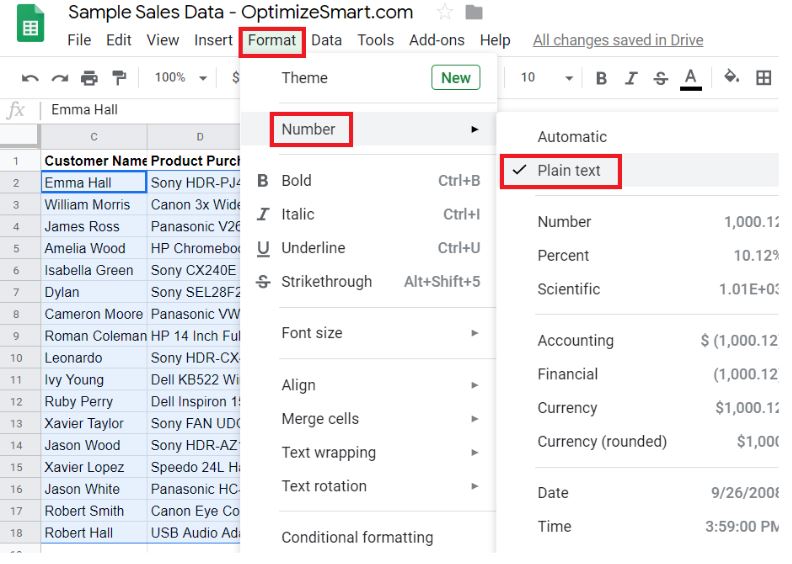Select the Percent format
This screenshot has width=792, height=564.
(x=638, y=255)
